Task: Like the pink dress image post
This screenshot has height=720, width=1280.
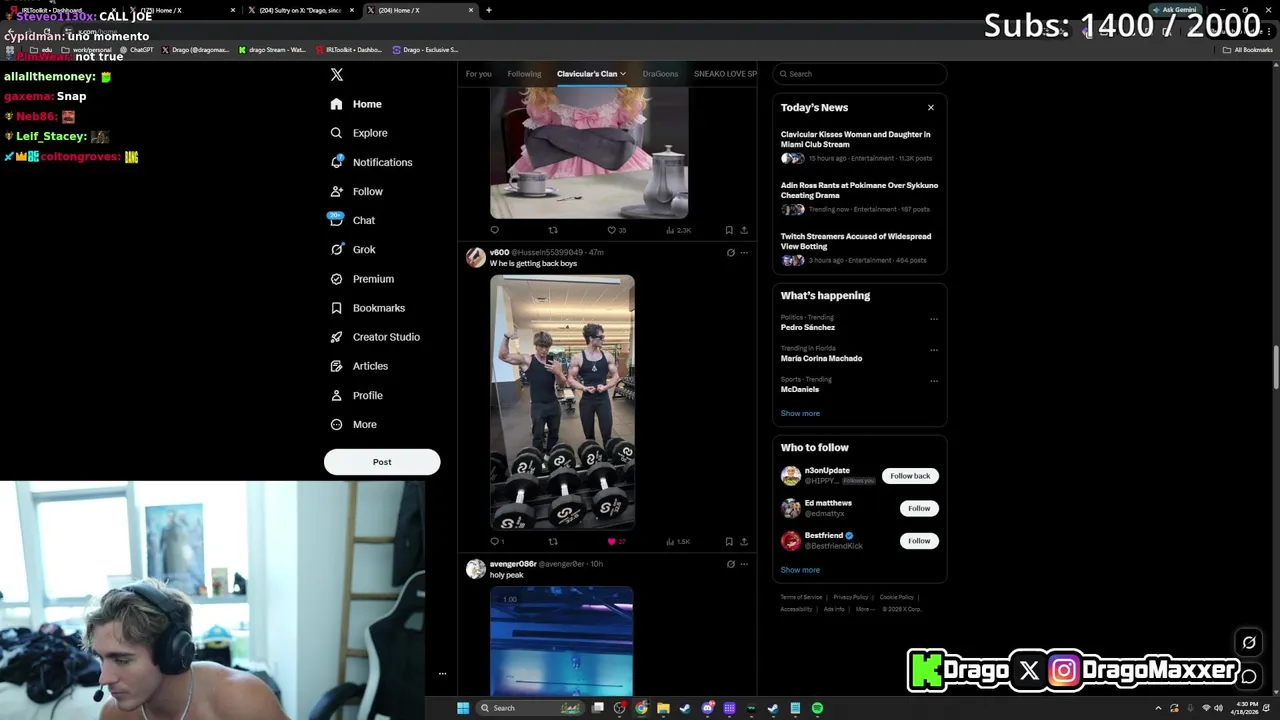Action: [x=611, y=230]
